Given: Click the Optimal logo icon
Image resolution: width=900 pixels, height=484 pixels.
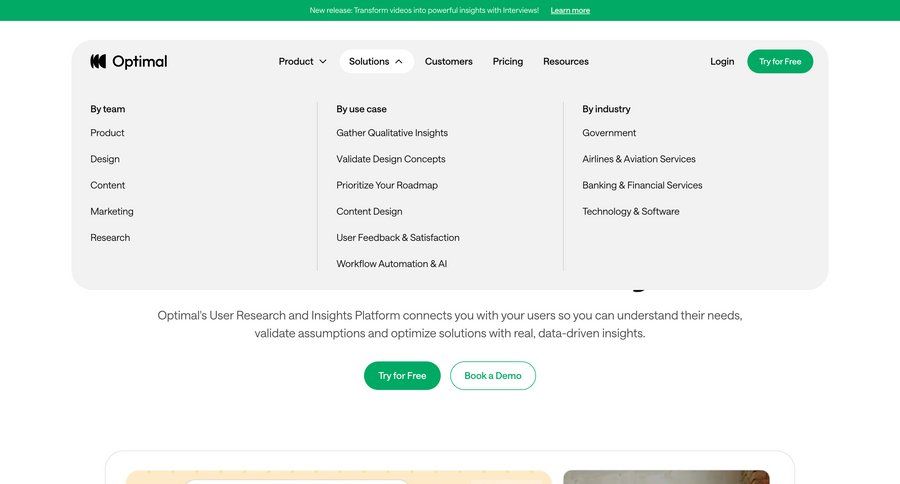Looking at the screenshot, I should 98,61.
